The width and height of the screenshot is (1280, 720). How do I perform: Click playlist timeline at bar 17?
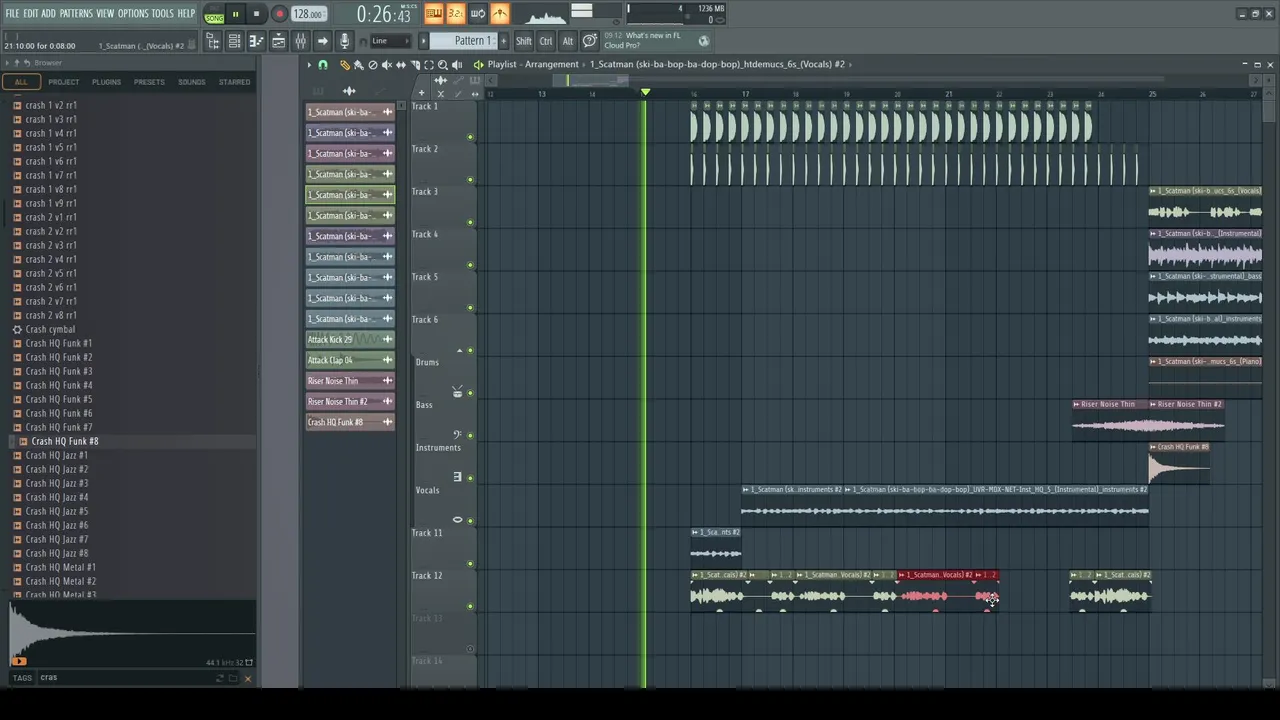[745, 94]
